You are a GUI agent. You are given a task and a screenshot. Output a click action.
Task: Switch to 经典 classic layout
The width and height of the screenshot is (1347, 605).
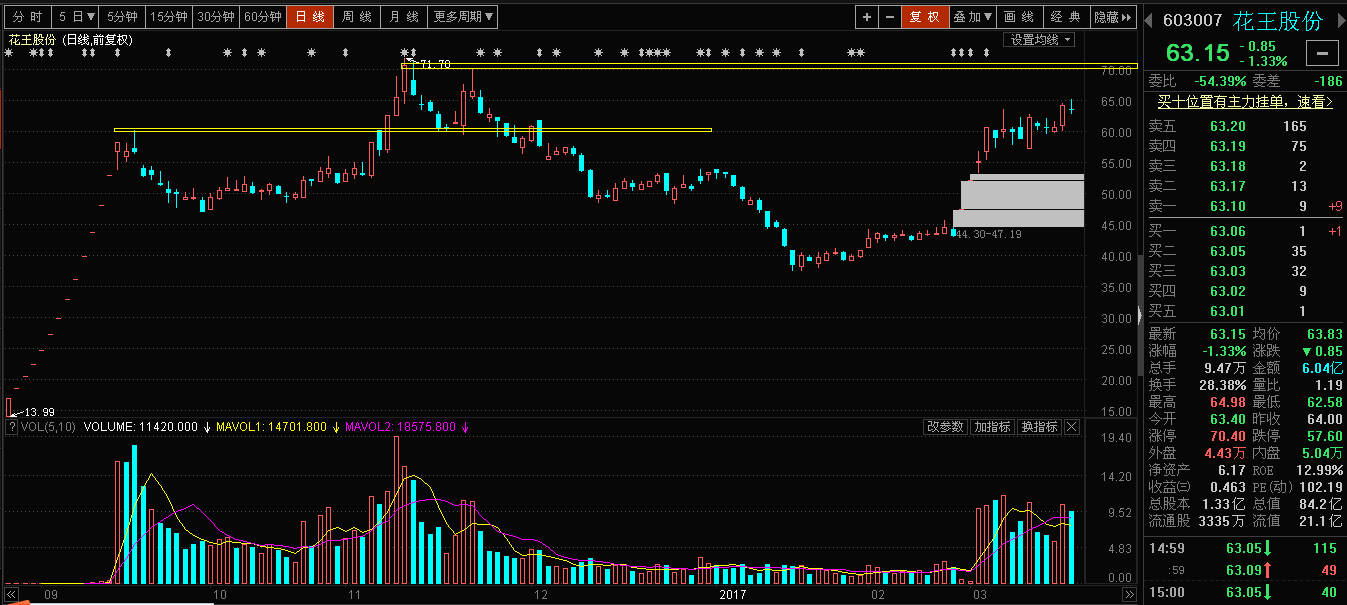tap(1066, 17)
